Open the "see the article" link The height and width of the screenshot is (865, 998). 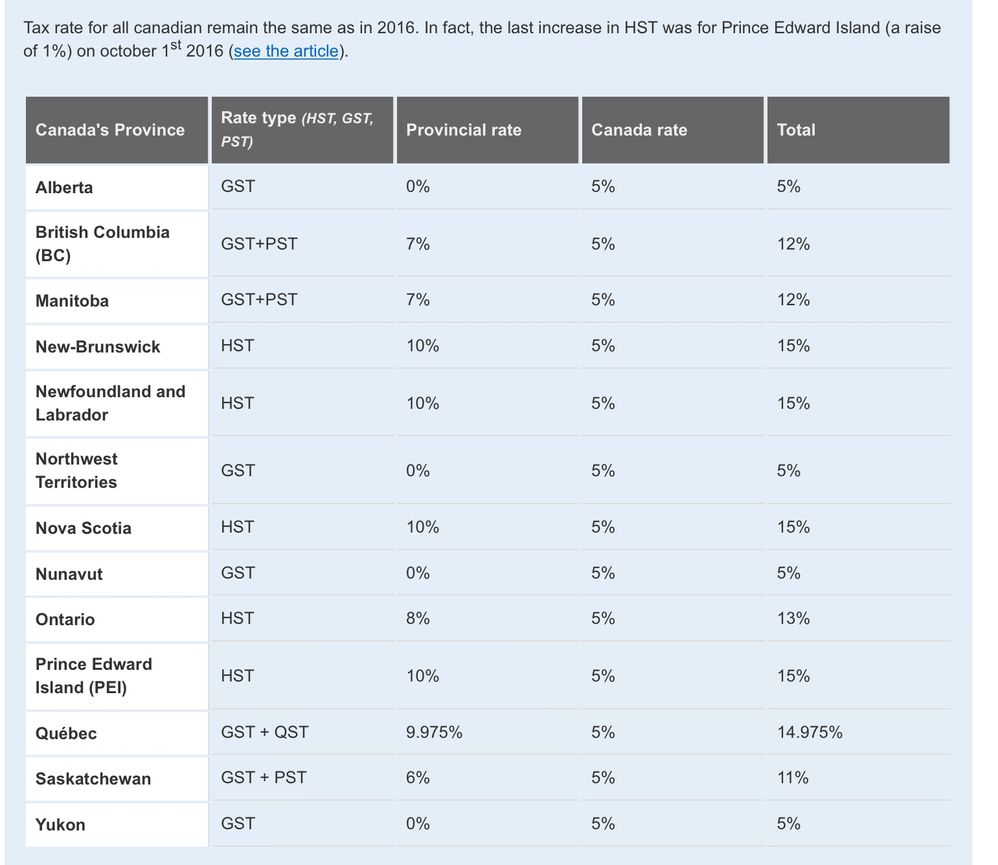click(286, 51)
